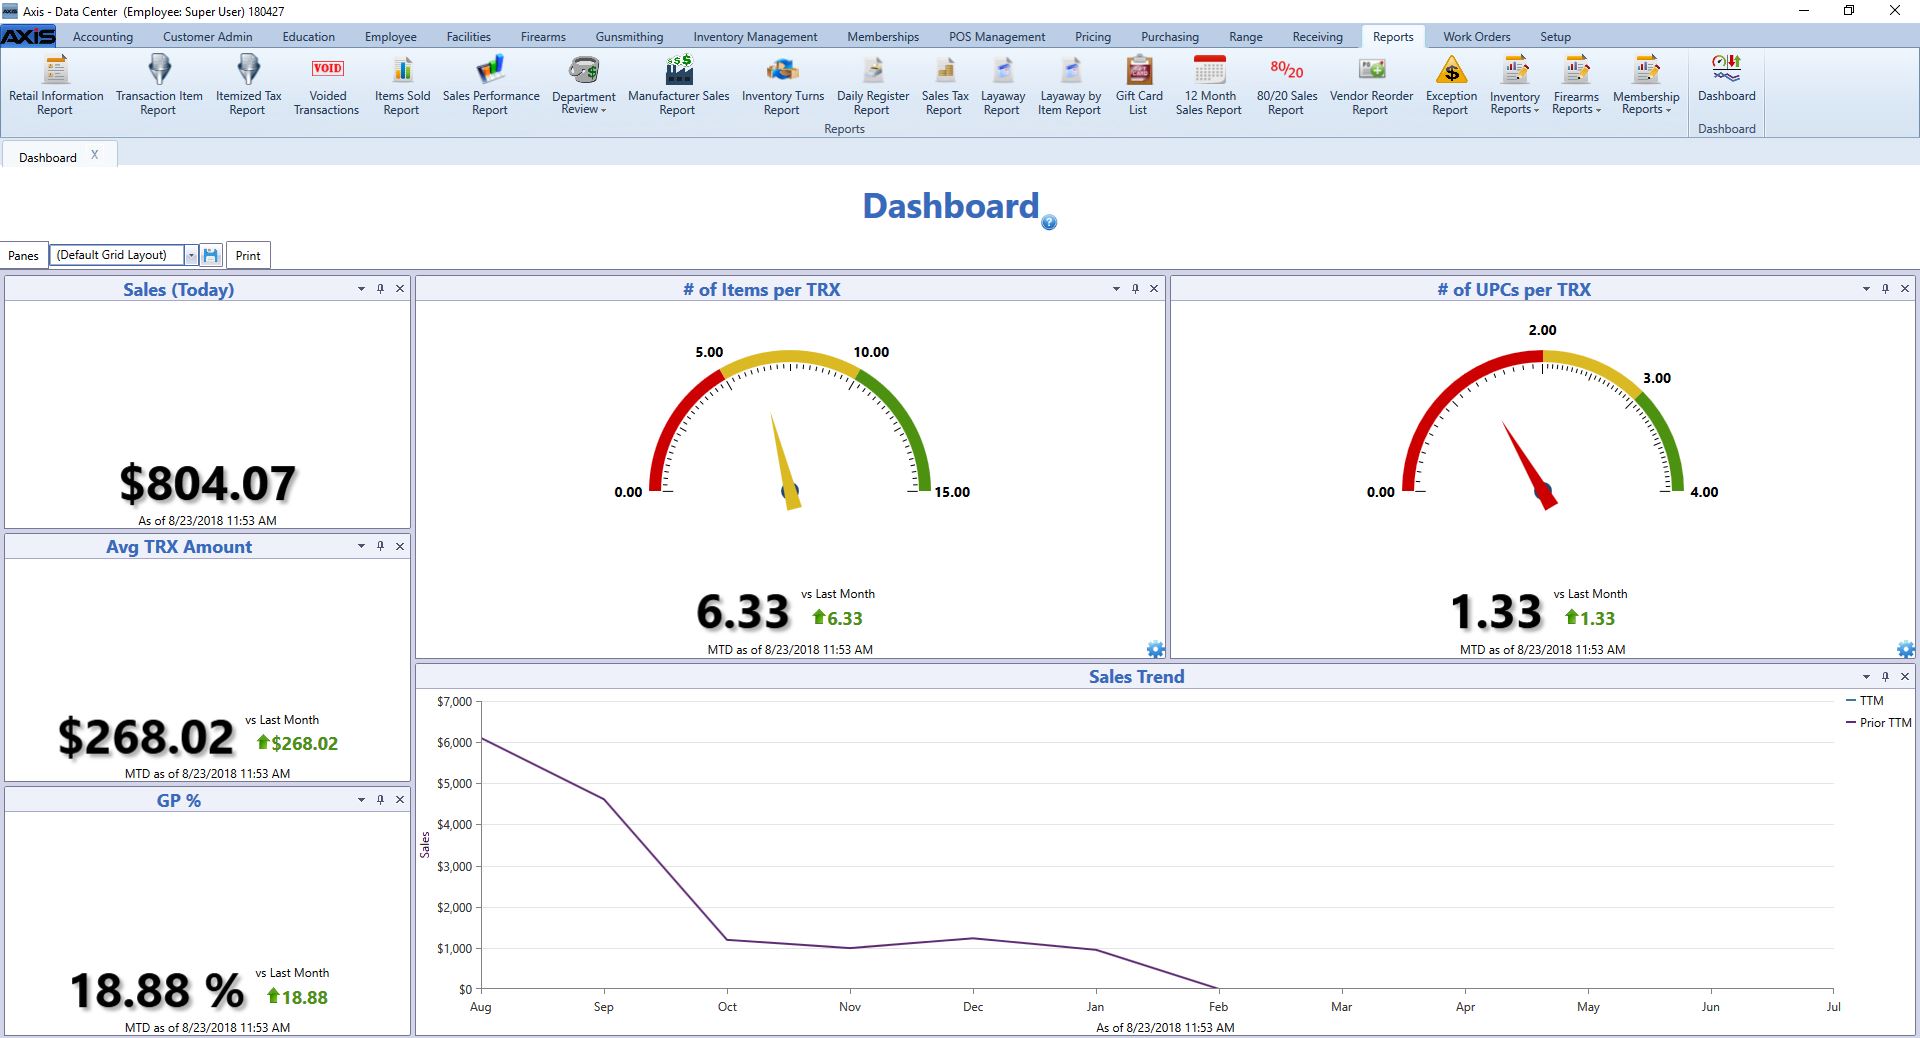Open settings gear on Items per TRX pane
Image resolution: width=1920 pixels, height=1038 pixels.
(1155, 649)
